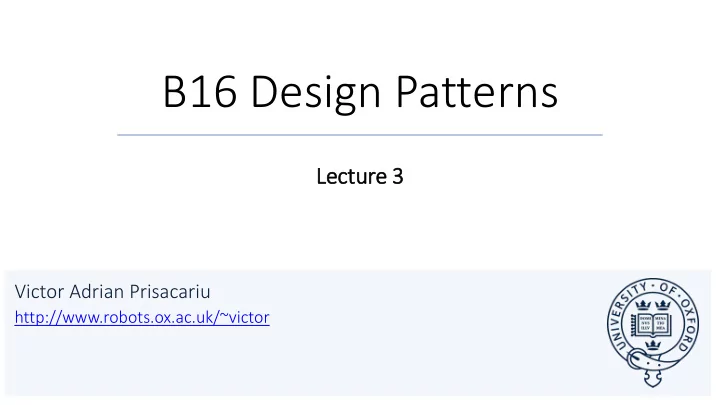Click the University of Oxford crest logo
720x405 pixels.
coord(652,332)
